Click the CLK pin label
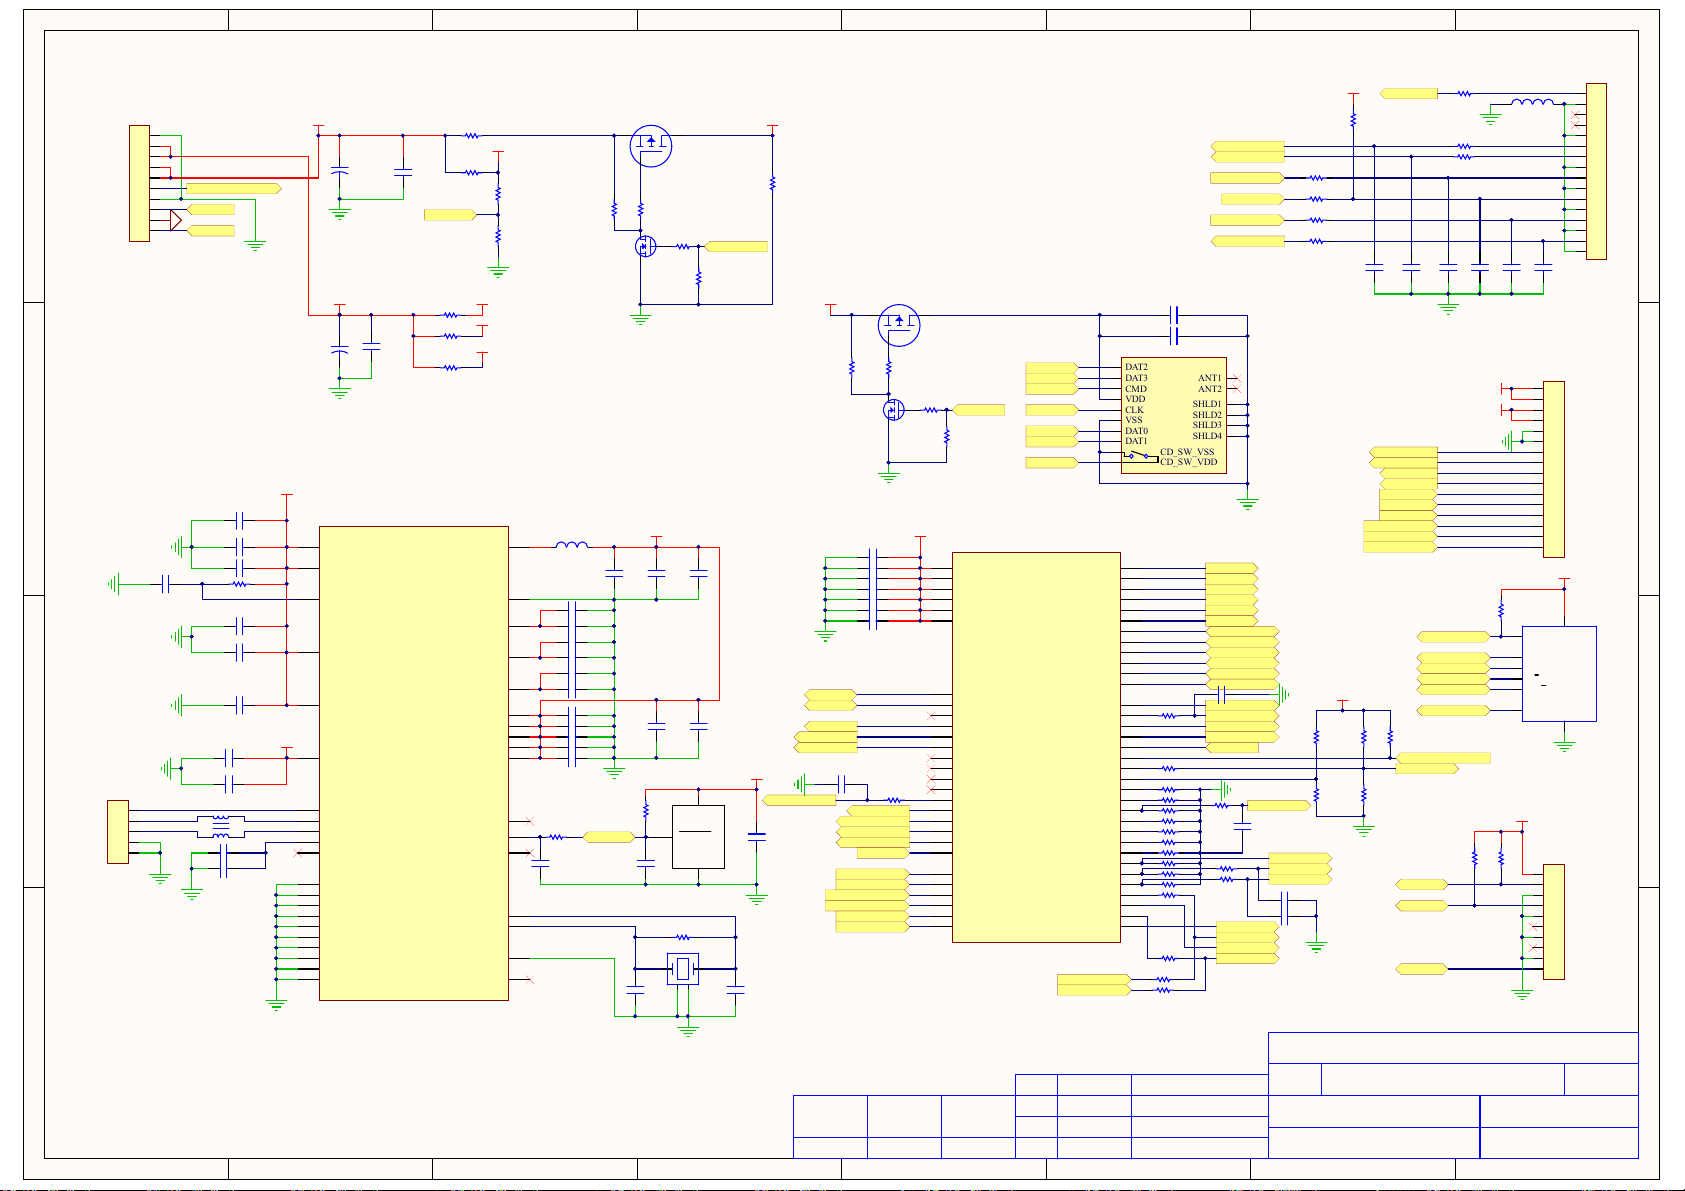 pos(1134,410)
